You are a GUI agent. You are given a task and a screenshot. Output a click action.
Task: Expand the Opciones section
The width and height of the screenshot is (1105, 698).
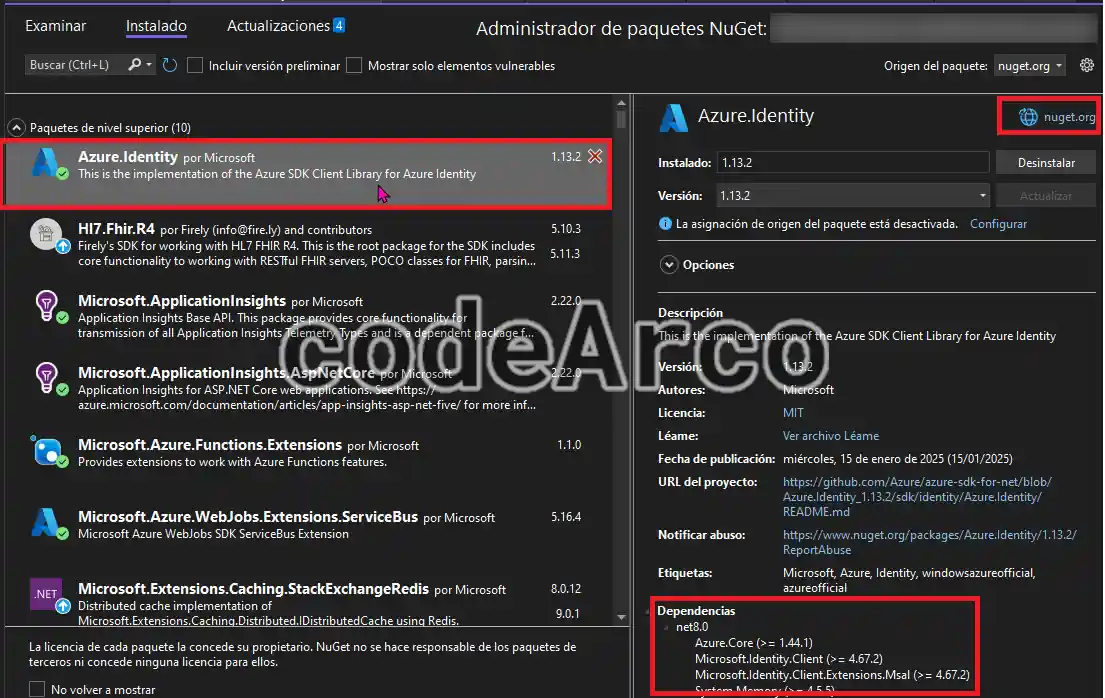(668, 264)
